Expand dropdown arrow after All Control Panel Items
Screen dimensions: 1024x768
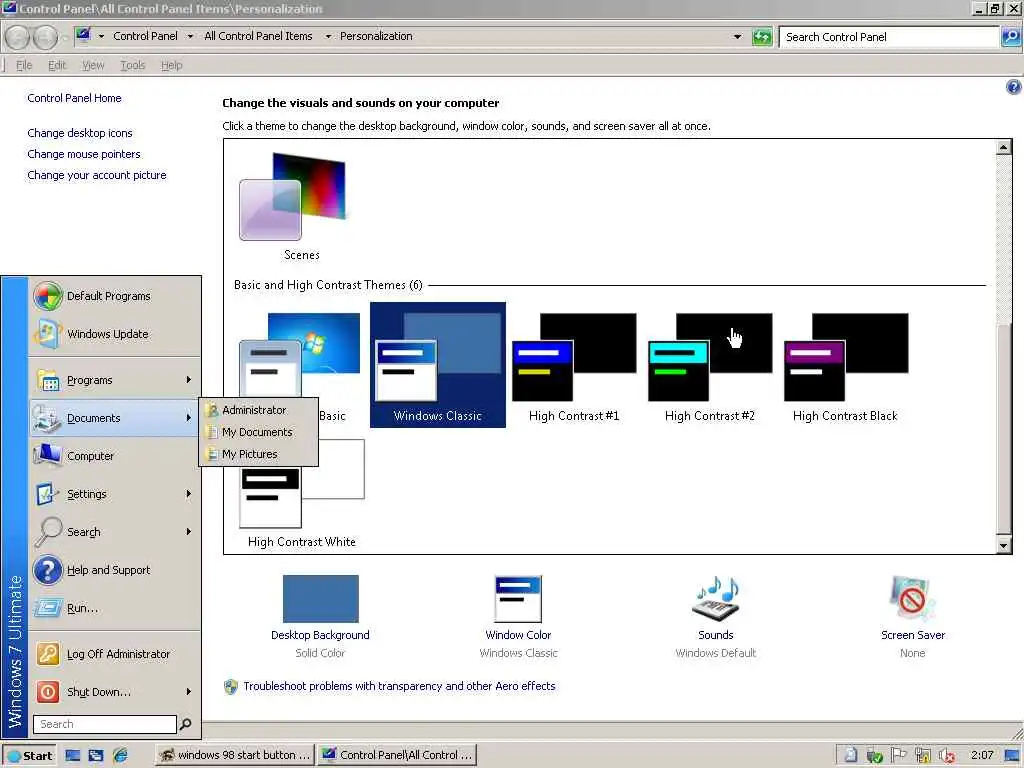tap(328, 37)
